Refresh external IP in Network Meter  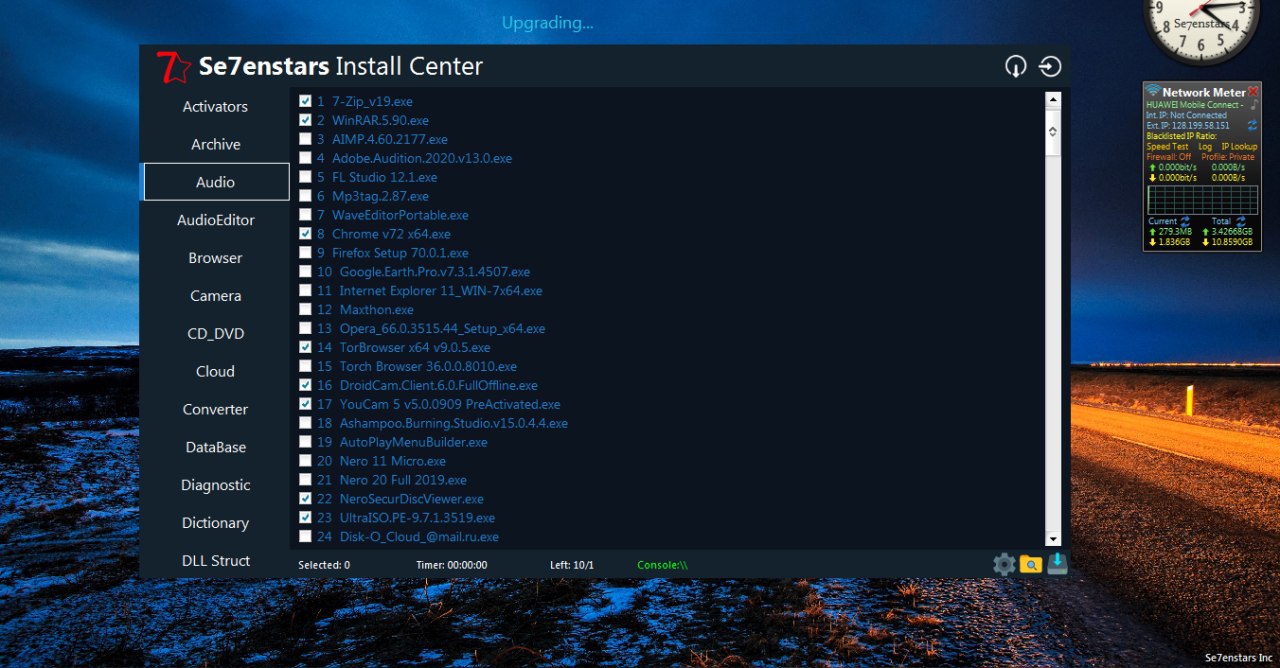tap(1252, 125)
